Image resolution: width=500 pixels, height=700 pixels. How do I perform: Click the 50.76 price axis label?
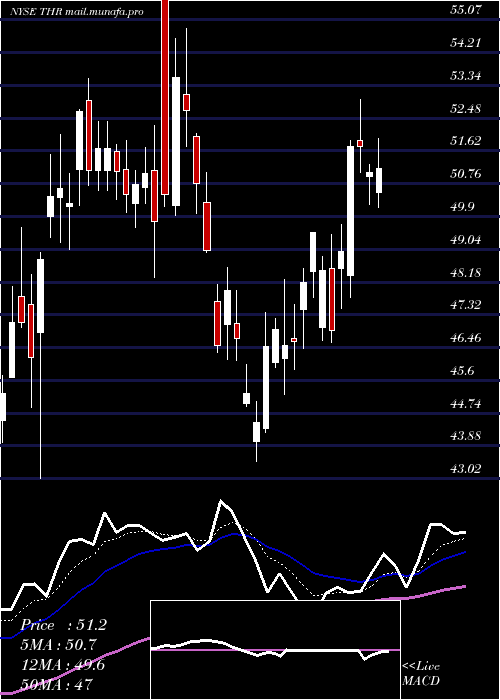click(x=466, y=174)
